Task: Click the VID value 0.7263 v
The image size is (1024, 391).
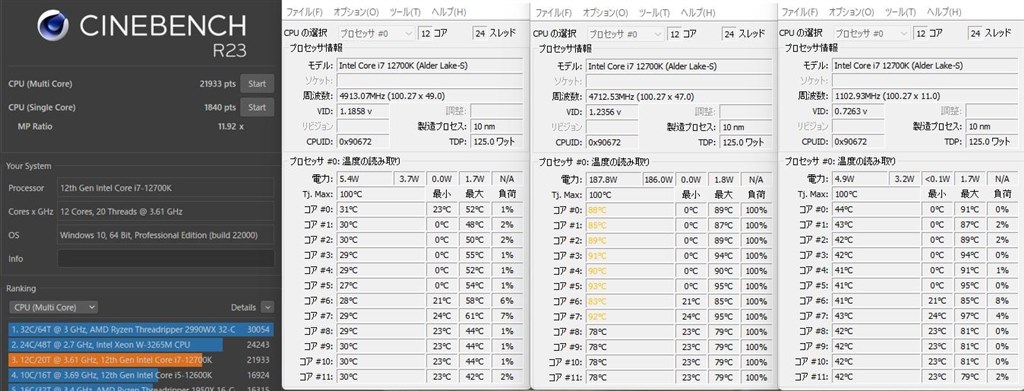Action: [x=858, y=111]
